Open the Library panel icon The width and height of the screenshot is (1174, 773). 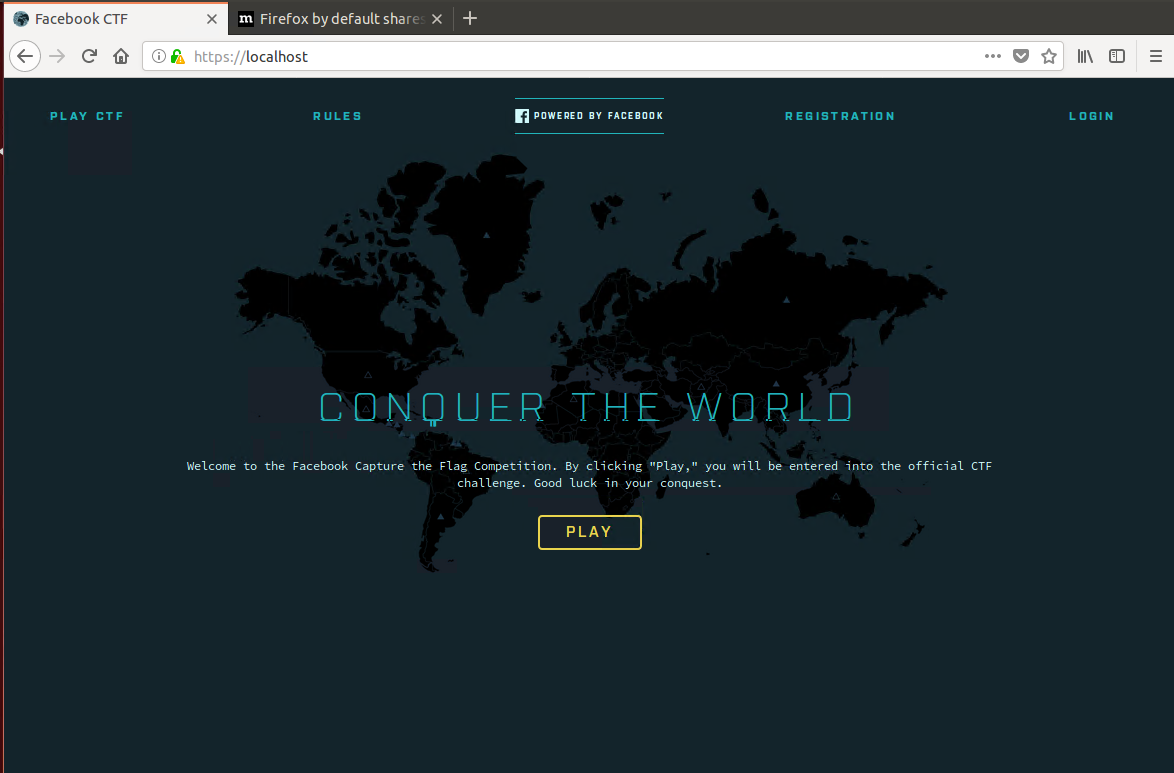click(x=1084, y=56)
